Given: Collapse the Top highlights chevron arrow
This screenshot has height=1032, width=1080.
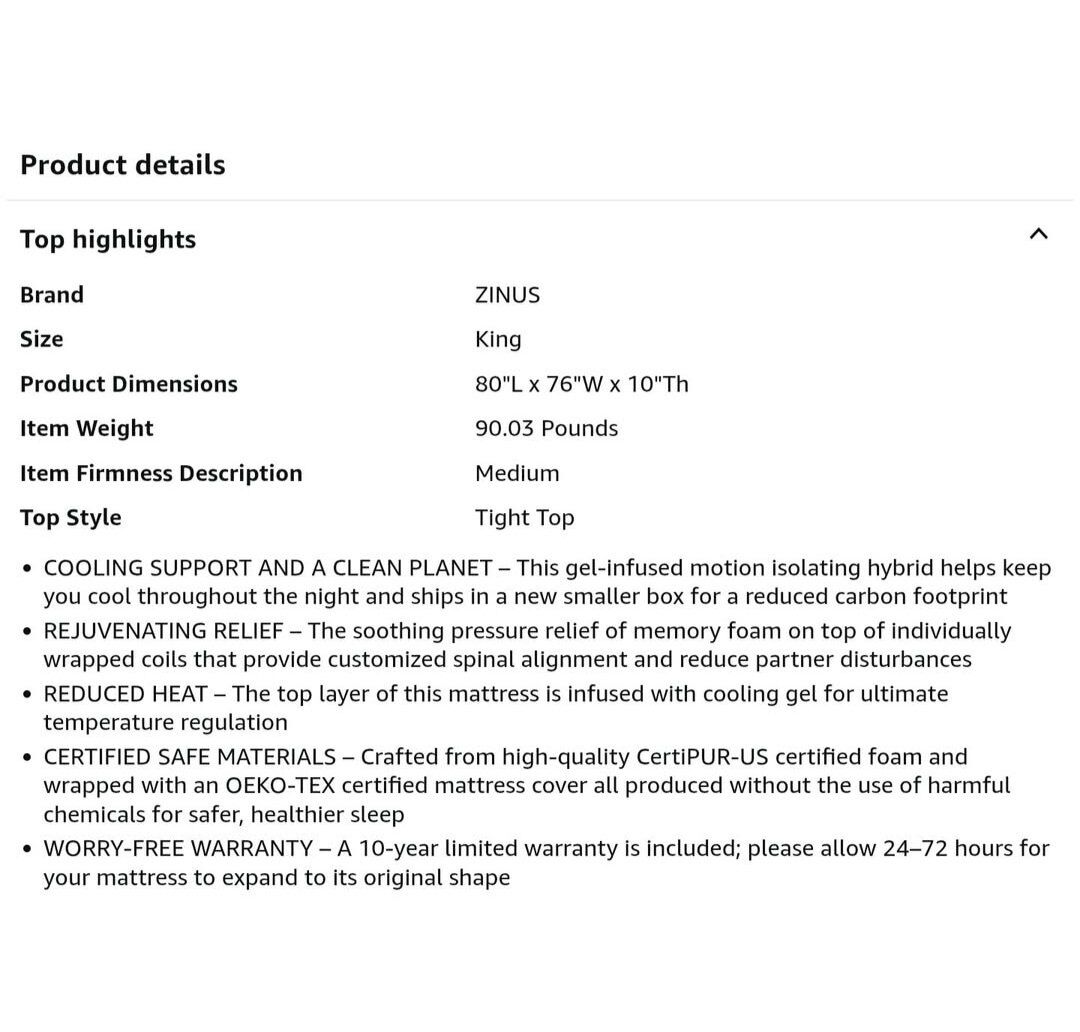Looking at the screenshot, I should coord(1038,234).
